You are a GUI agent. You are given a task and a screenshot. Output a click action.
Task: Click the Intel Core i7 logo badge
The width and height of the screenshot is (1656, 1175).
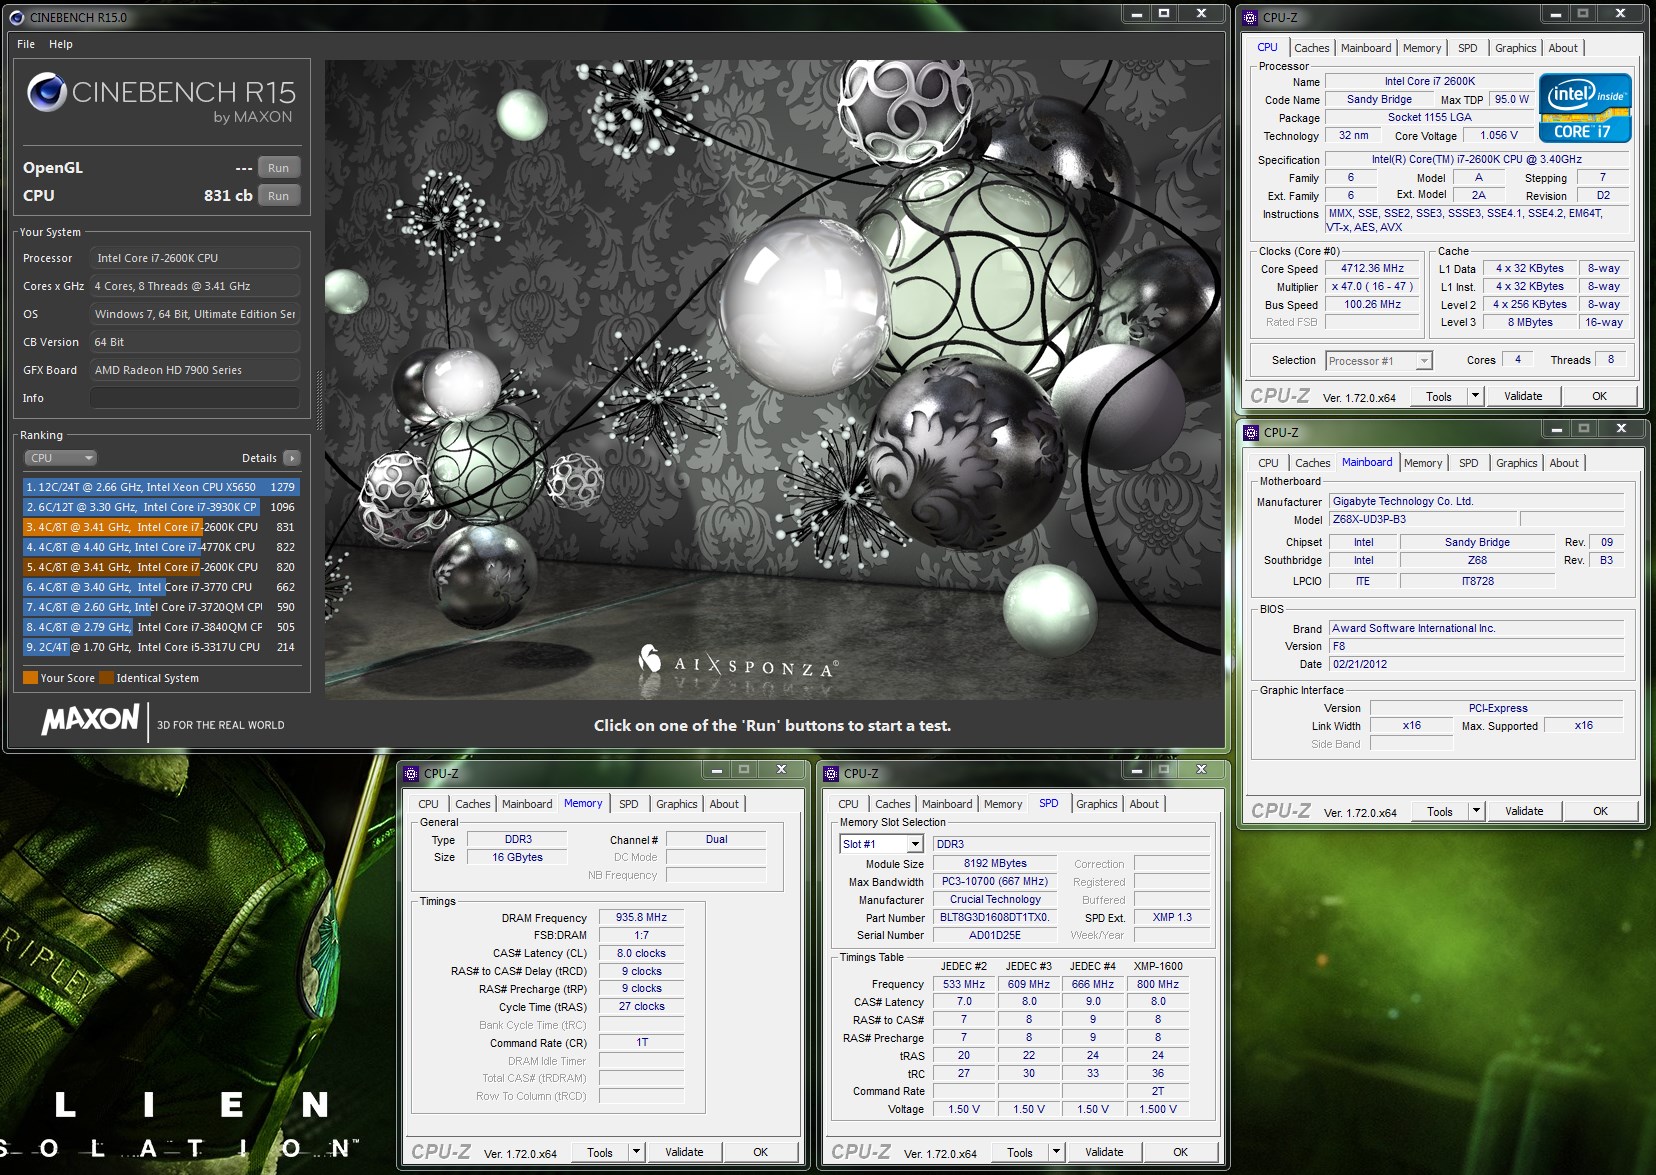[x=1585, y=108]
